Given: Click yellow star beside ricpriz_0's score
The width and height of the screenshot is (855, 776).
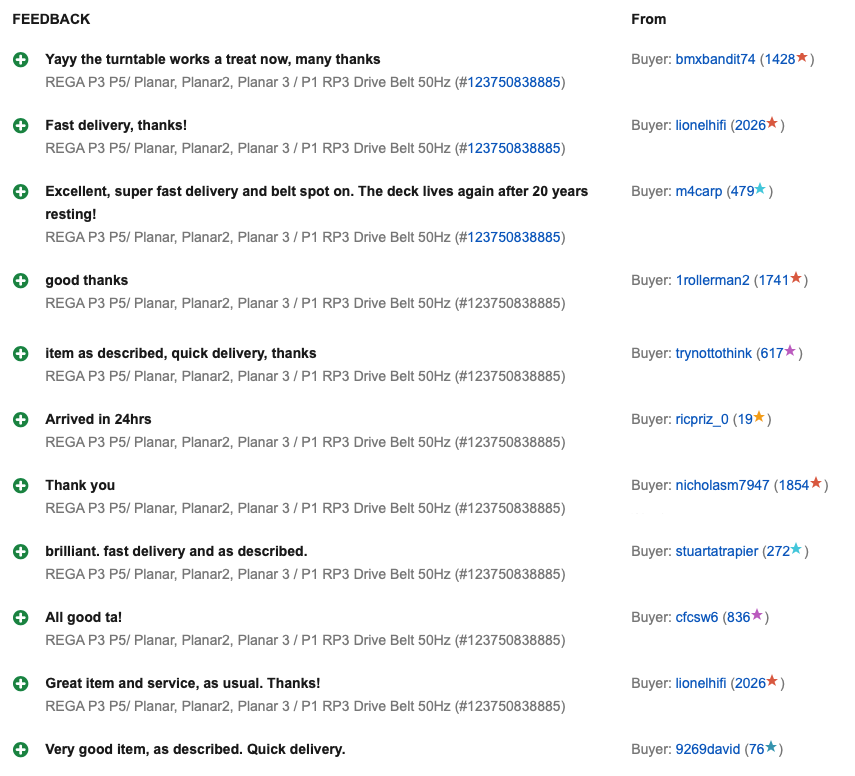Looking at the screenshot, I should pyautogui.click(x=759, y=418).
